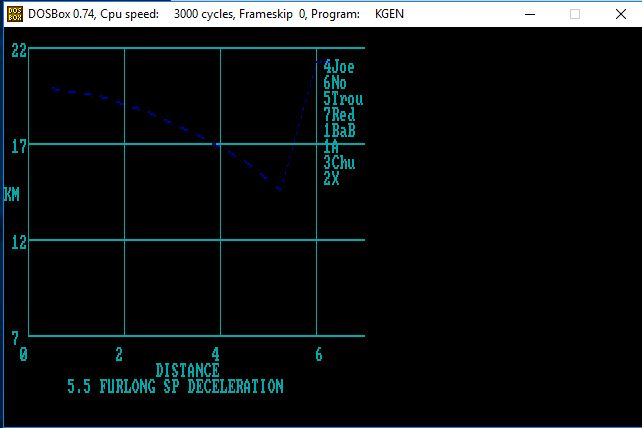Click the x-axis value 0
Image resolution: width=642 pixels, height=428 pixels.
[23, 354]
